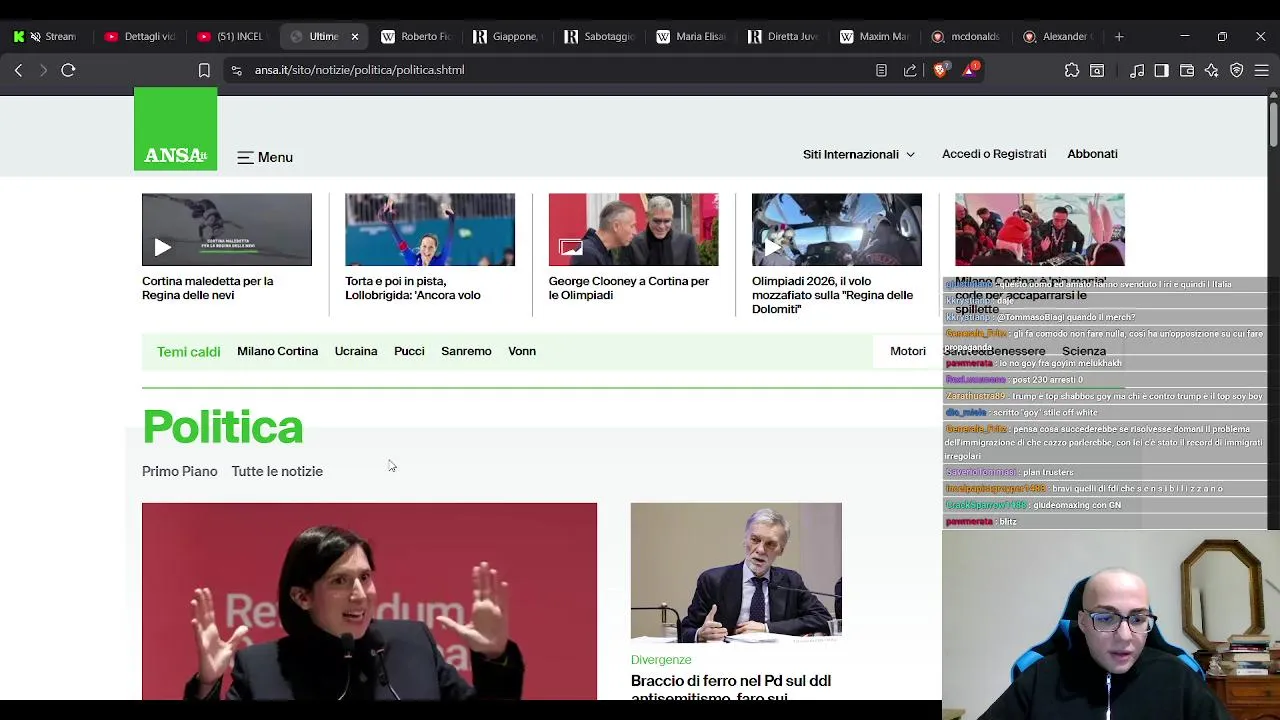The width and height of the screenshot is (1280, 720).
Task: Toggle the browser sidebar panel
Action: pos(1161,70)
